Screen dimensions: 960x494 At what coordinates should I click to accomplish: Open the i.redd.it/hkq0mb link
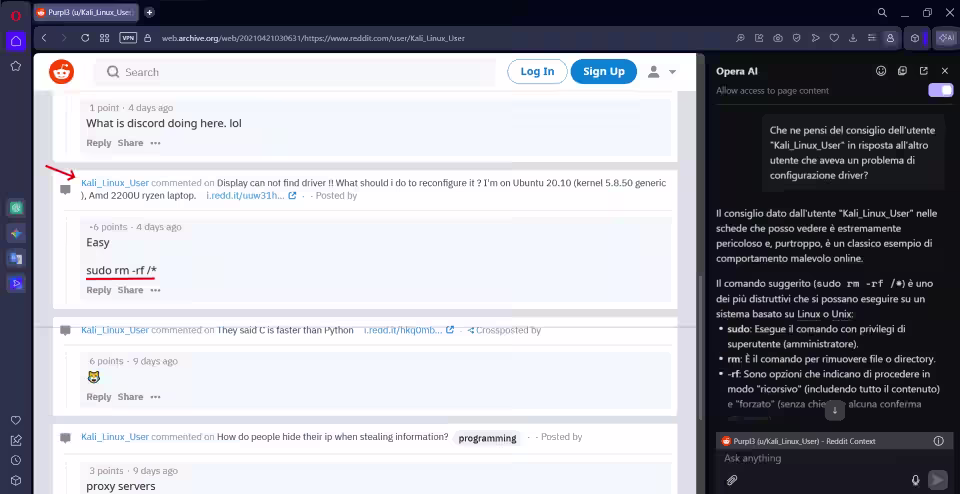pyautogui.click(x=403, y=330)
